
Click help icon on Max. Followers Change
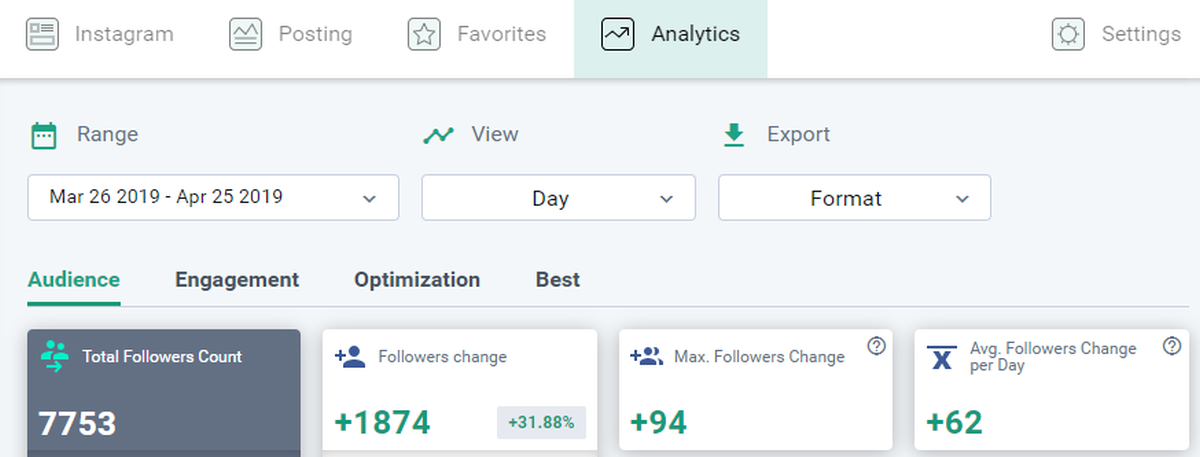(877, 346)
